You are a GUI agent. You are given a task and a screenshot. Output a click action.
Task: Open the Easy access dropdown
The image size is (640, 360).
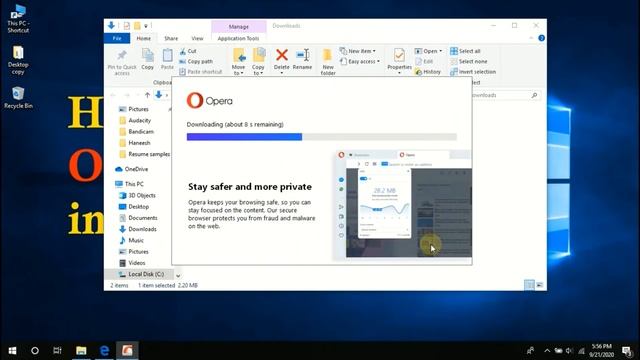click(x=360, y=61)
